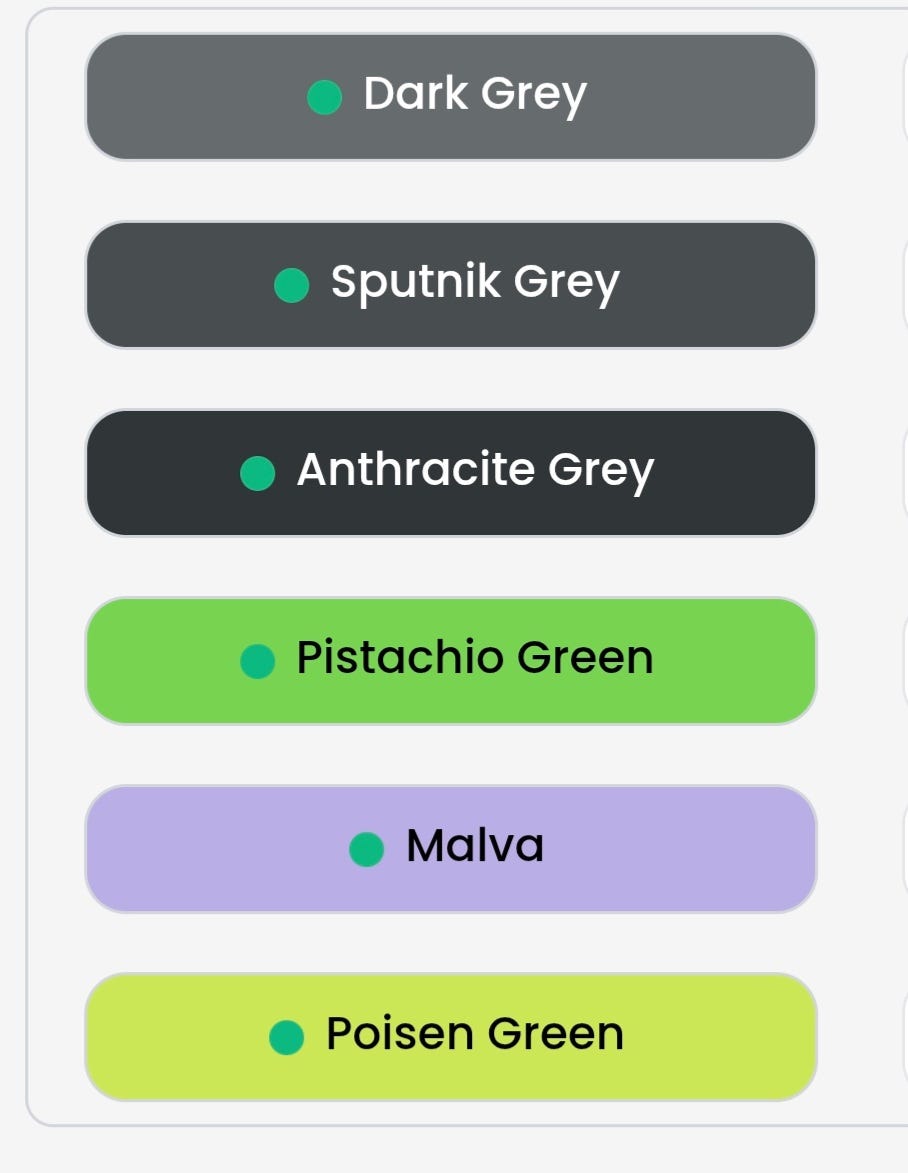The height and width of the screenshot is (1173, 908).
Task: Click the "Dark Grey" text label
Action: [x=474, y=95]
